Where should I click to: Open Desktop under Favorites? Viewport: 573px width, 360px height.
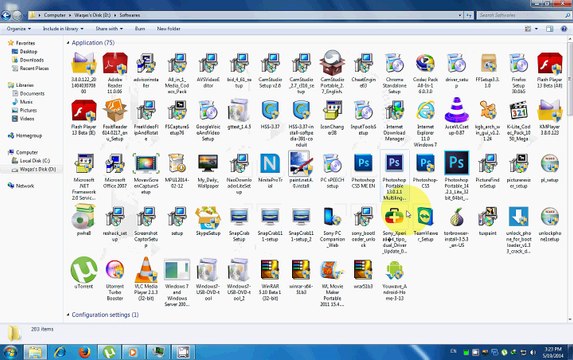pyautogui.click(x=28, y=52)
